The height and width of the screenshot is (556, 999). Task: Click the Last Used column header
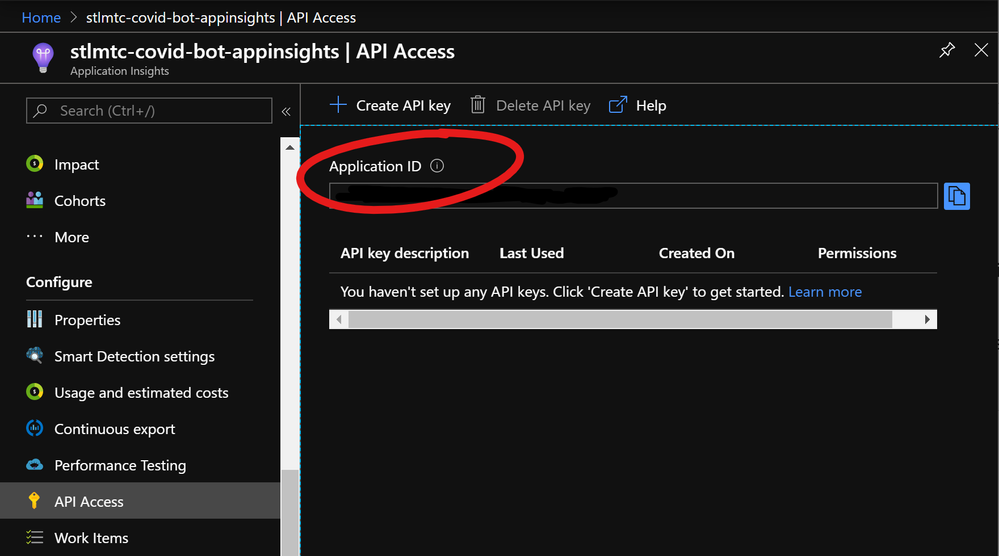pos(531,253)
